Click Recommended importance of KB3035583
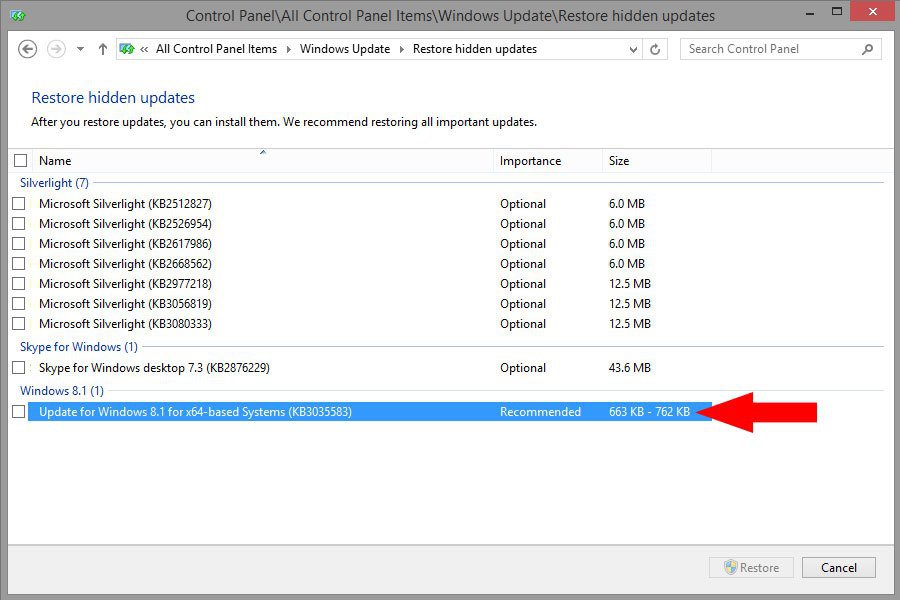 coord(540,412)
